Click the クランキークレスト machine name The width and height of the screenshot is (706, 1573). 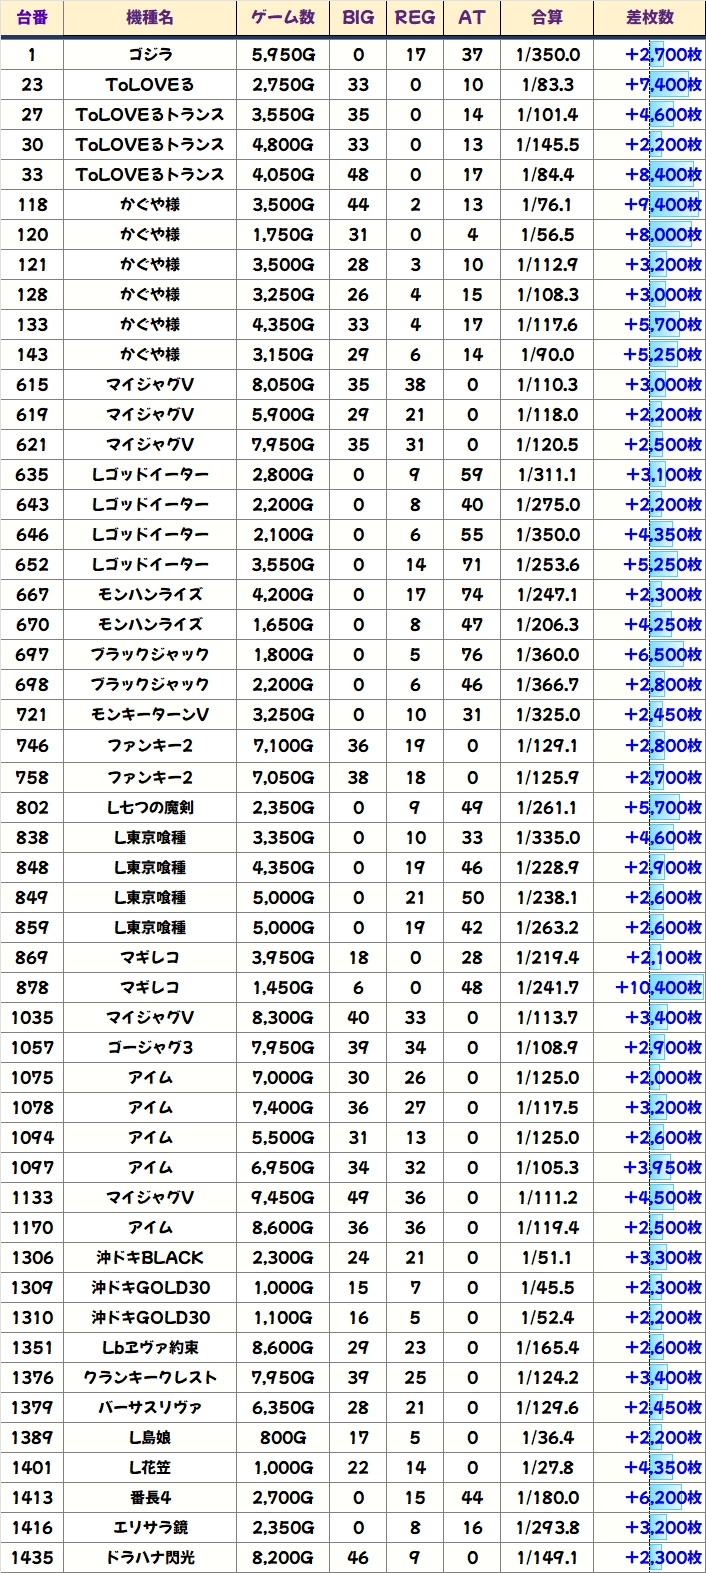click(150, 1377)
